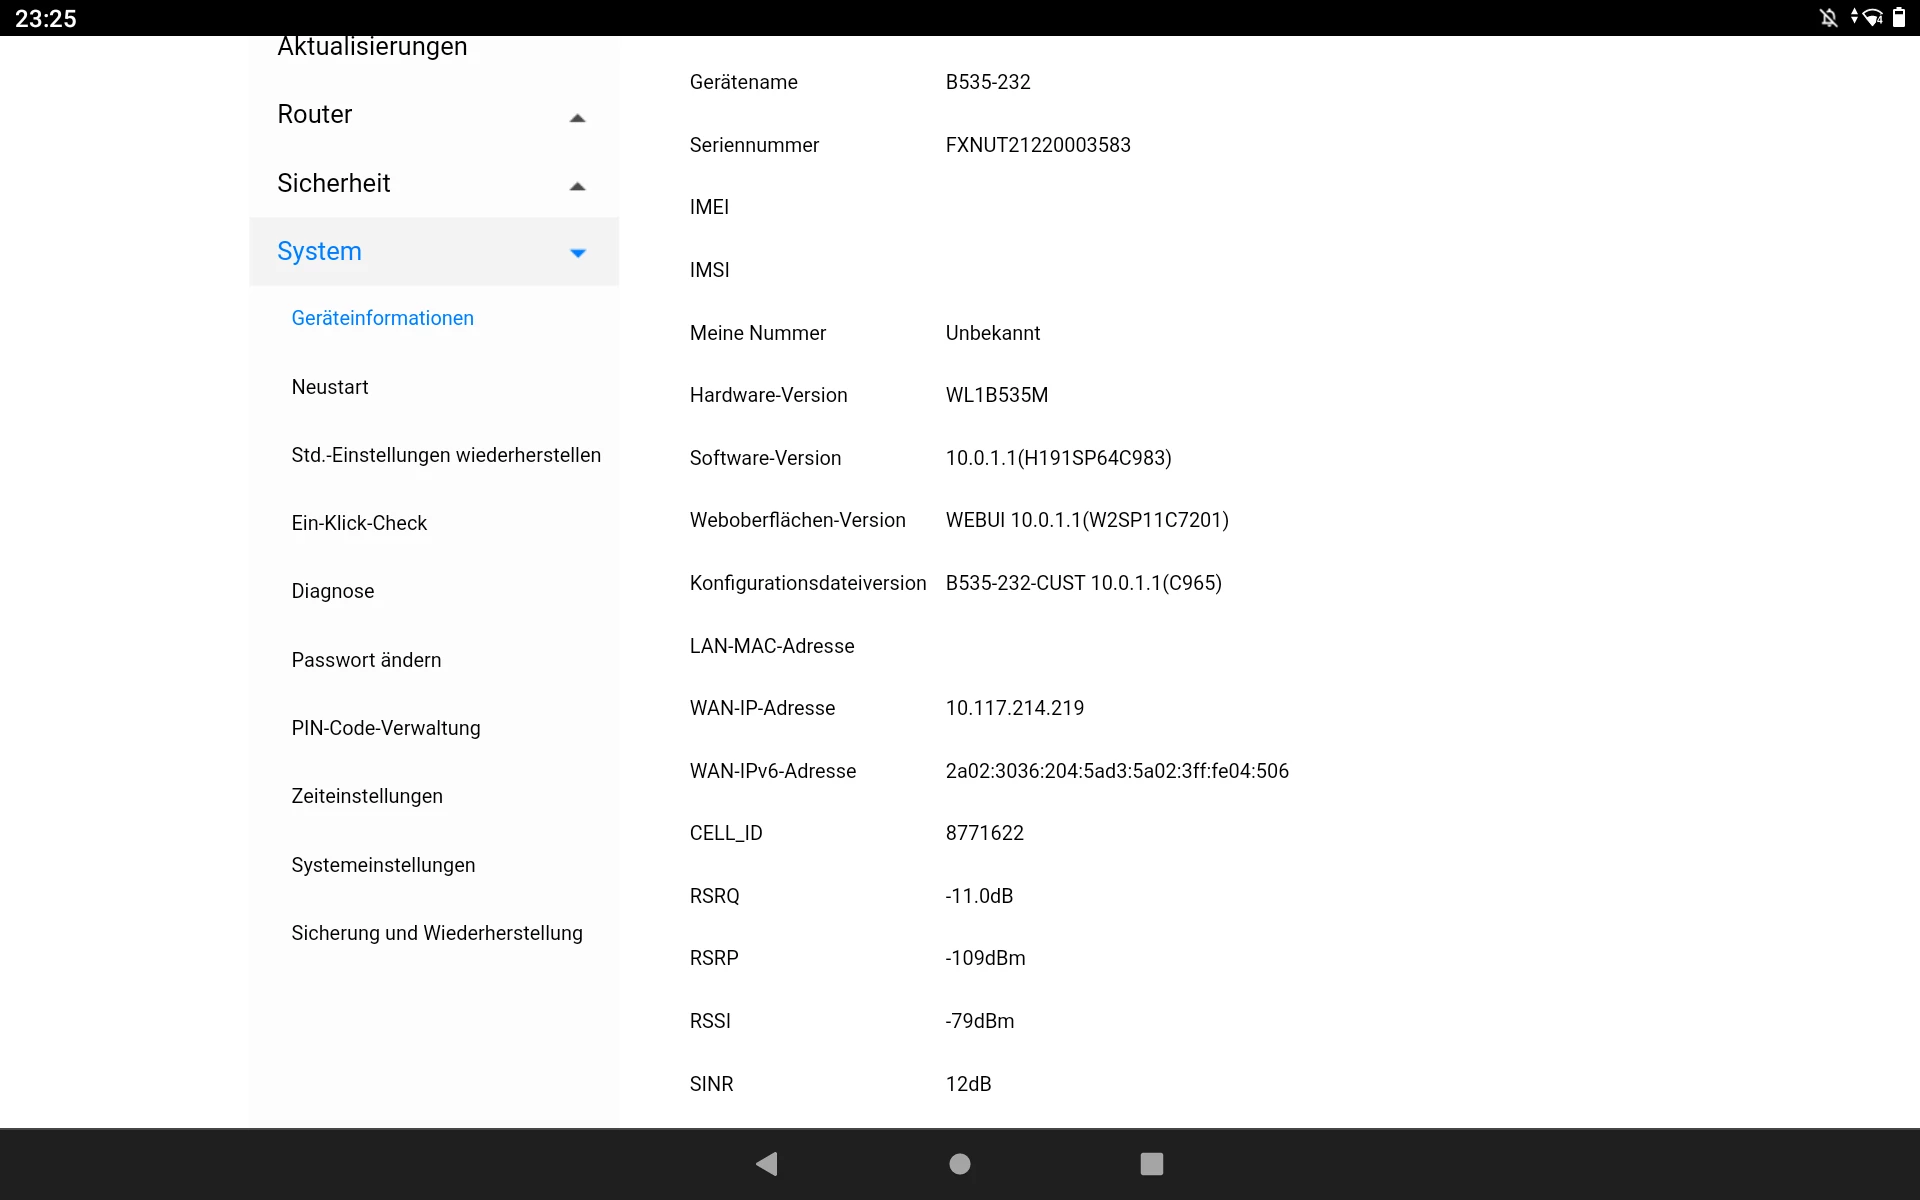Image resolution: width=1920 pixels, height=1200 pixels.
Task: Tap the Android back navigation icon
Action: (767, 1163)
